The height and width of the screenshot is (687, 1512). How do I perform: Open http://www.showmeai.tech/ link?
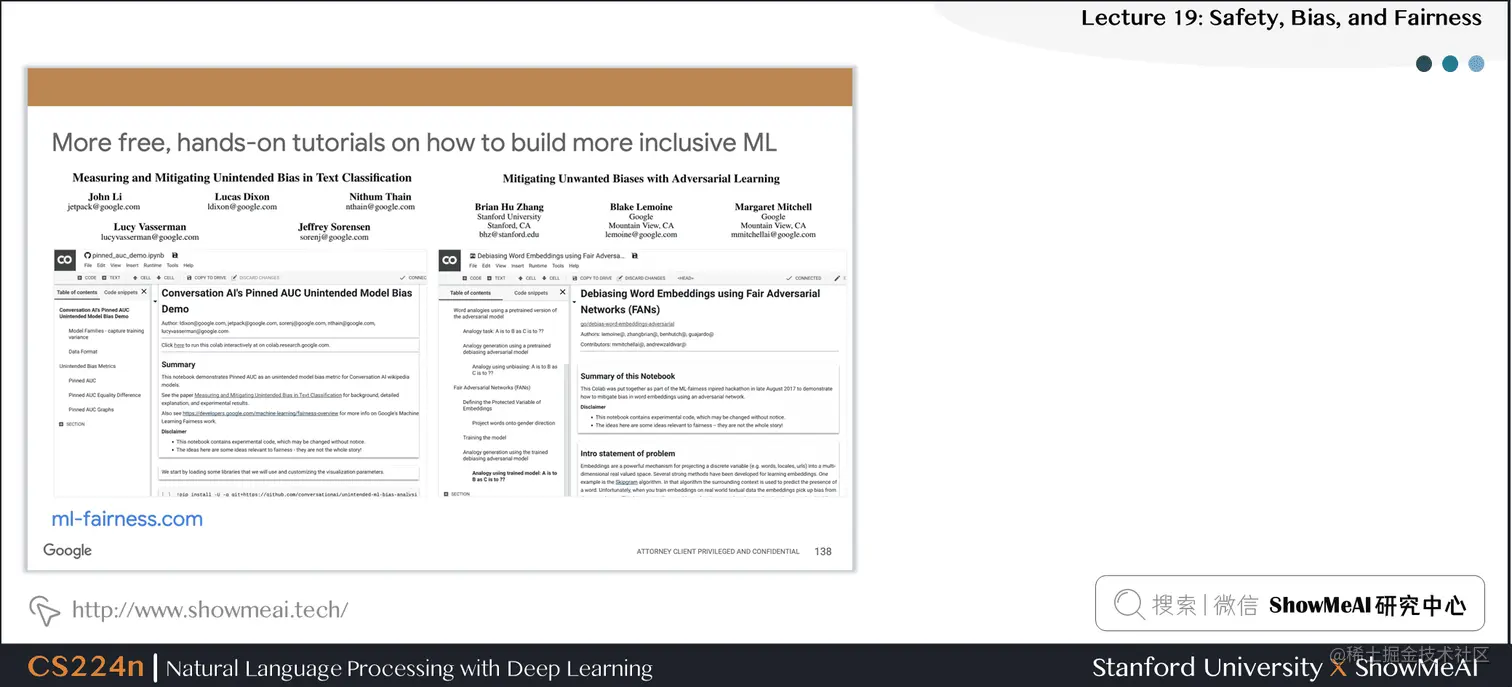point(210,609)
